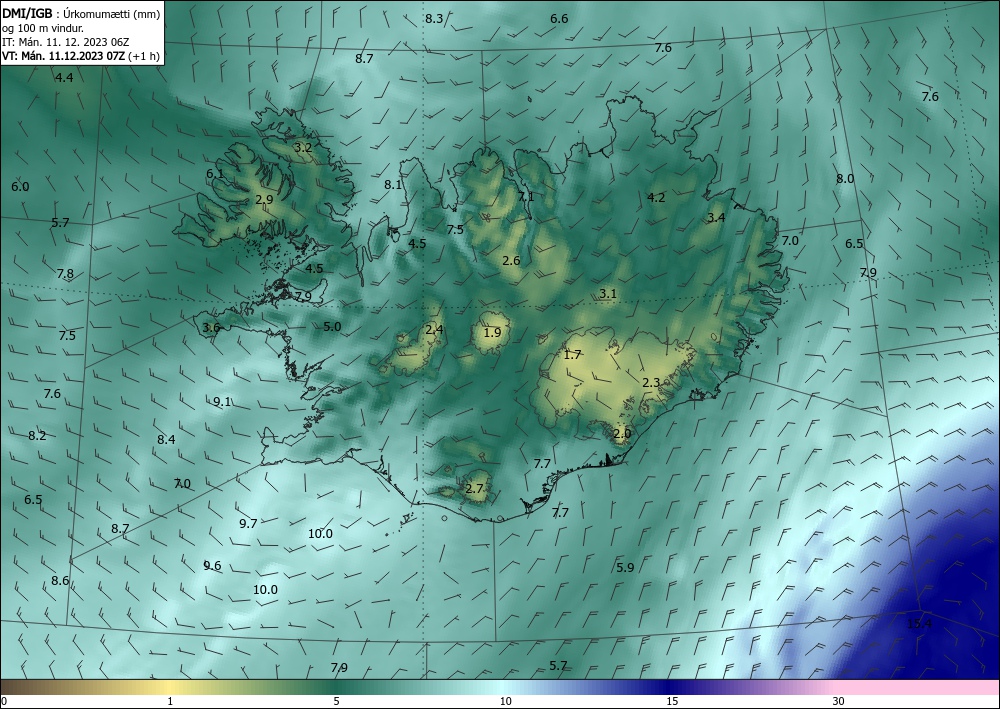Select the 8.4 value label
Screen dimensions: 1000x709
pyautogui.click(x=166, y=439)
